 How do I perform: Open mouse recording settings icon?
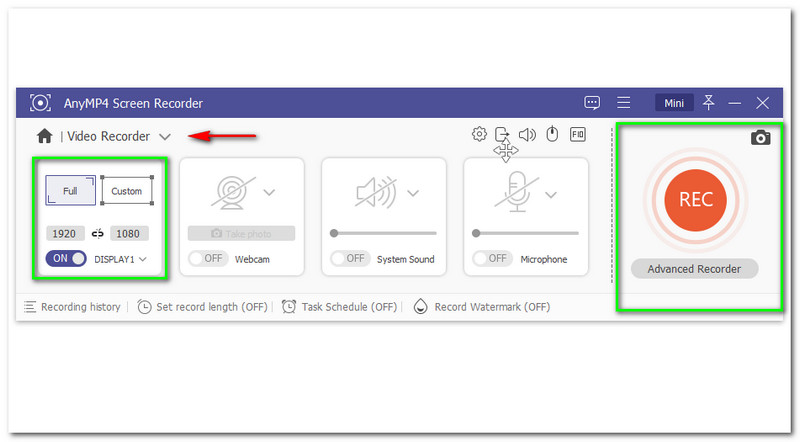[552, 134]
